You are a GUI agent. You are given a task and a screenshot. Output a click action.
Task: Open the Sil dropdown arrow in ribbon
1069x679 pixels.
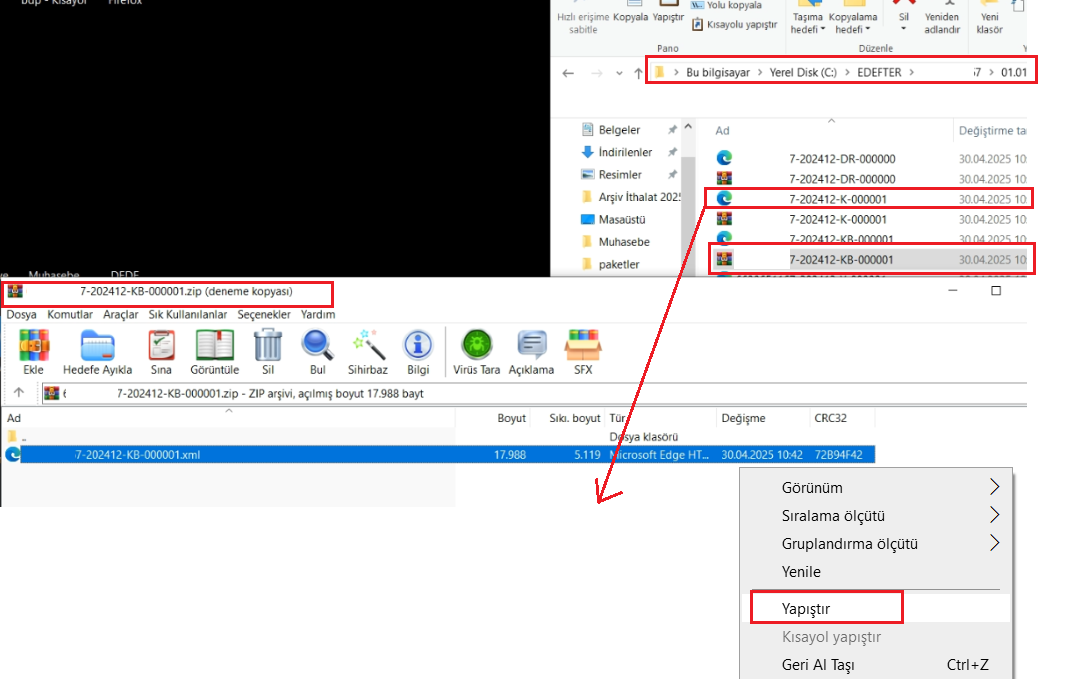(903, 29)
